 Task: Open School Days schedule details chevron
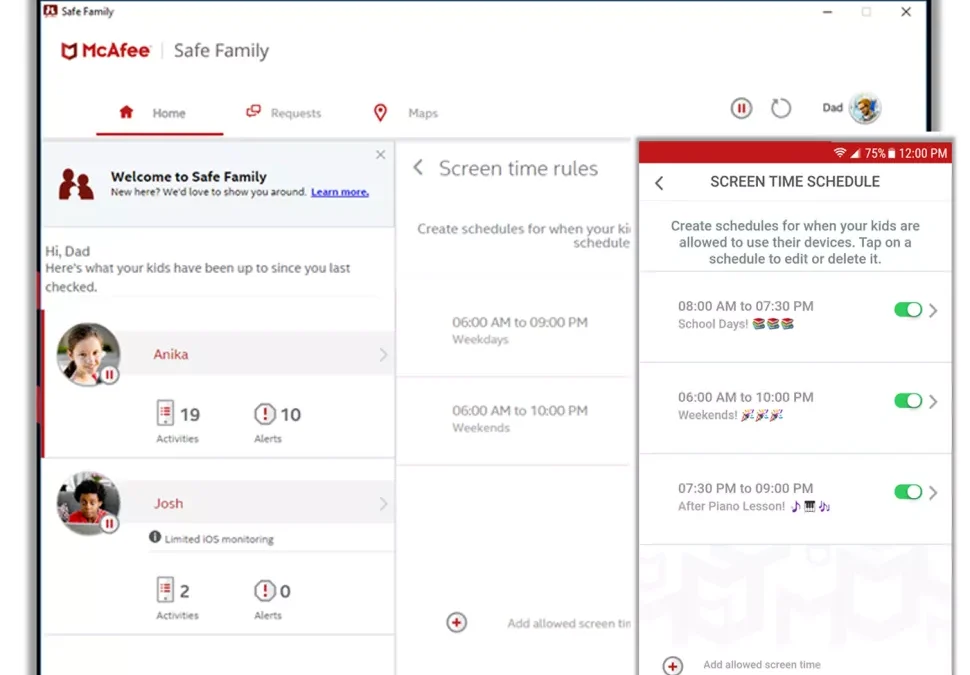pyautogui.click(x=934, y=310)
